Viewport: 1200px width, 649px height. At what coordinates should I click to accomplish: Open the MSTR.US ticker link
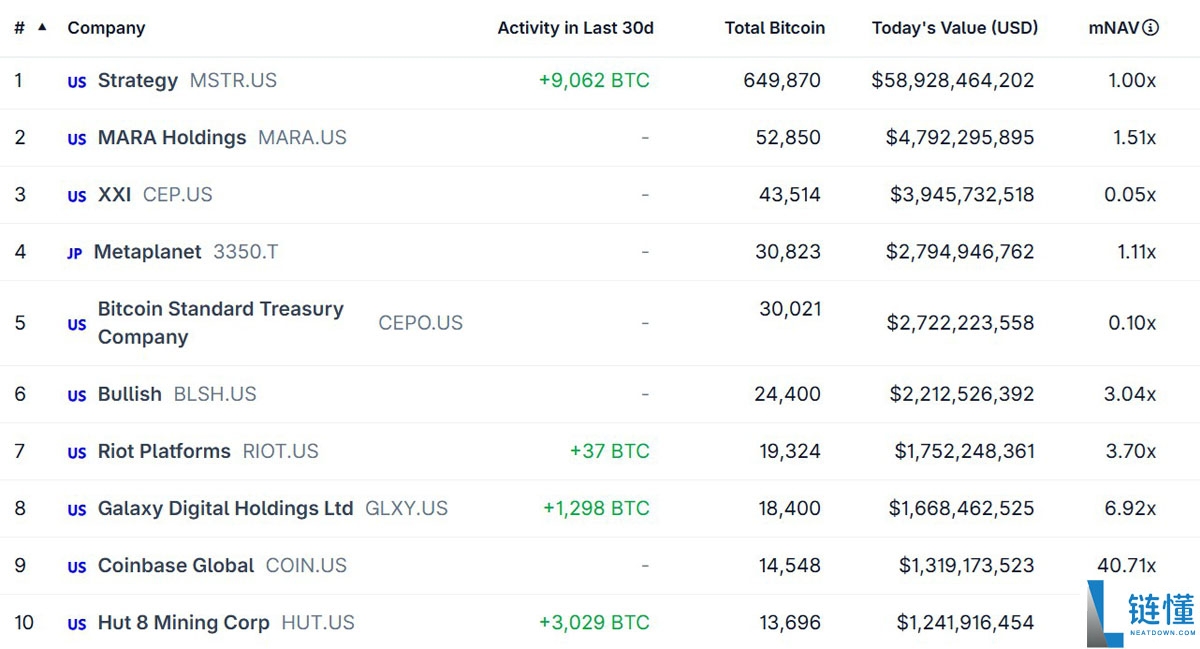[233, 81]
